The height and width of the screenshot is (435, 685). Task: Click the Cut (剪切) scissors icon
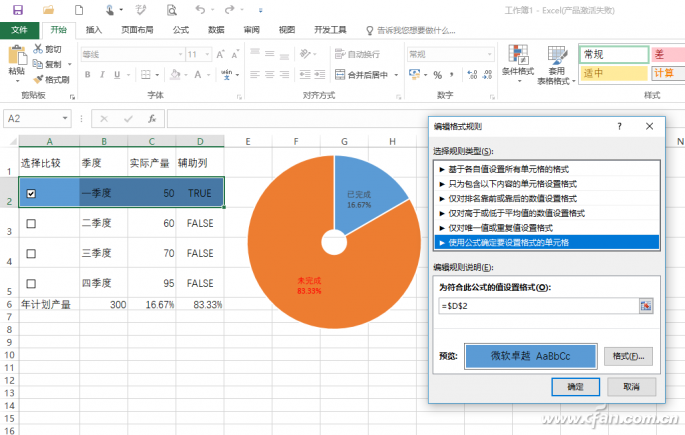point(38,48)
